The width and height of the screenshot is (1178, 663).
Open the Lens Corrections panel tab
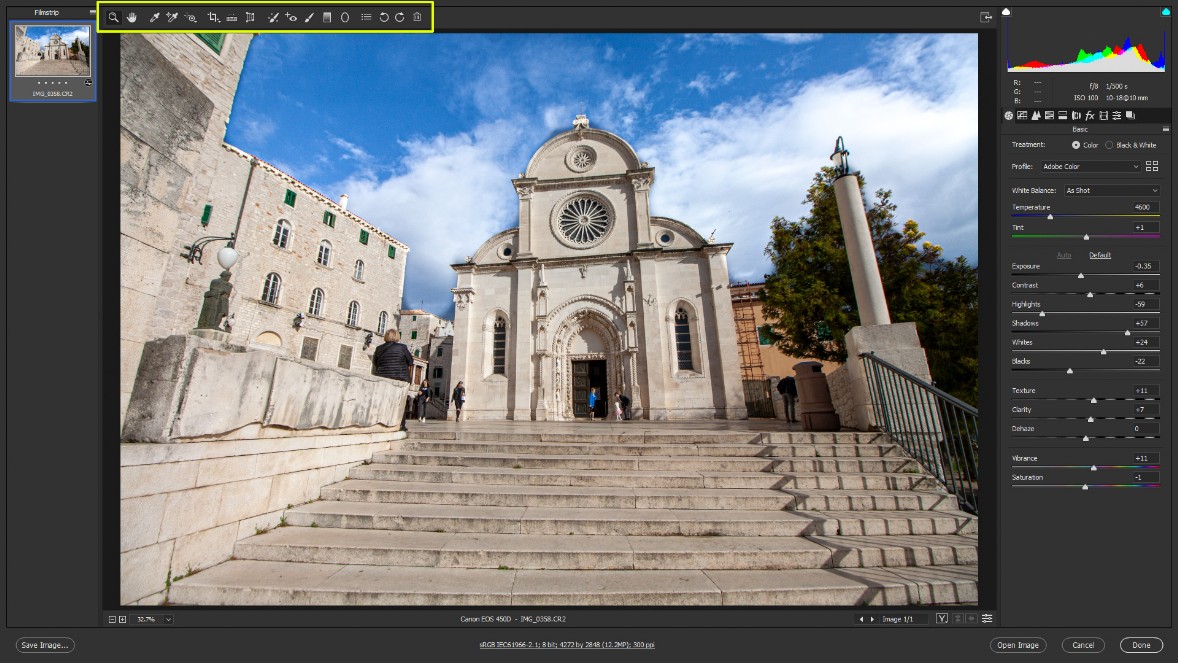point(1076,116)
